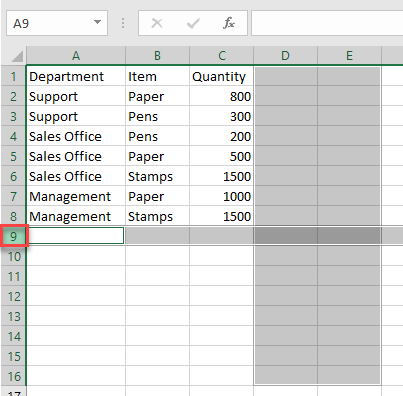Click the Management cell in row 8
403x396 pixels.
[x=76, y=216]
